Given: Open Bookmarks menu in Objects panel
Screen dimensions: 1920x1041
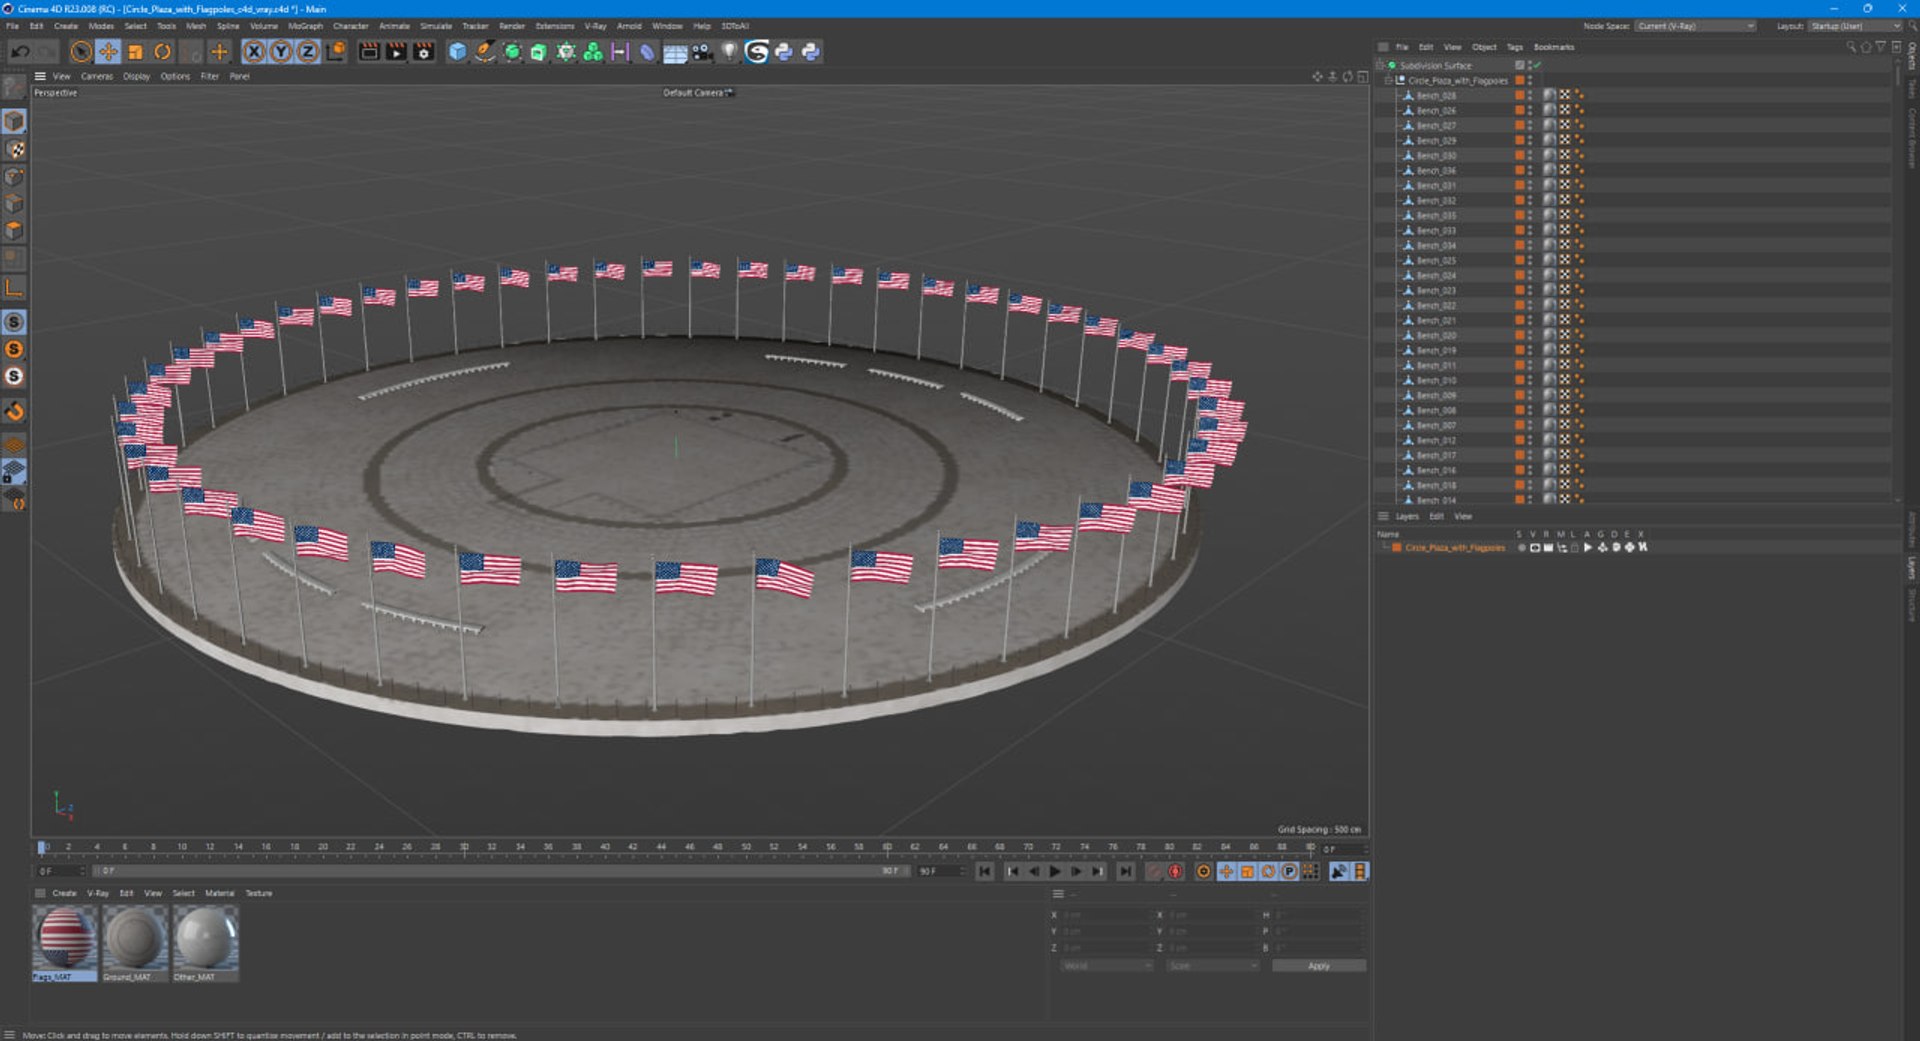Looking at the screenshot, I should click(x=1554, y=47).
